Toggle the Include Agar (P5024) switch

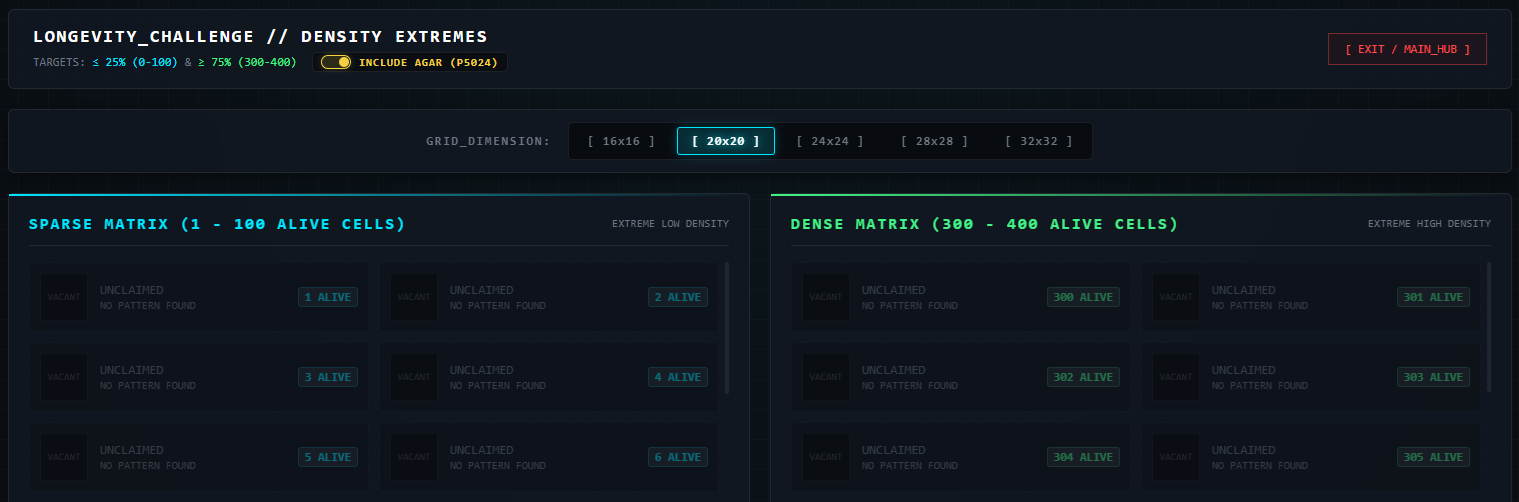pyautogui.click(x=336, y=62)
